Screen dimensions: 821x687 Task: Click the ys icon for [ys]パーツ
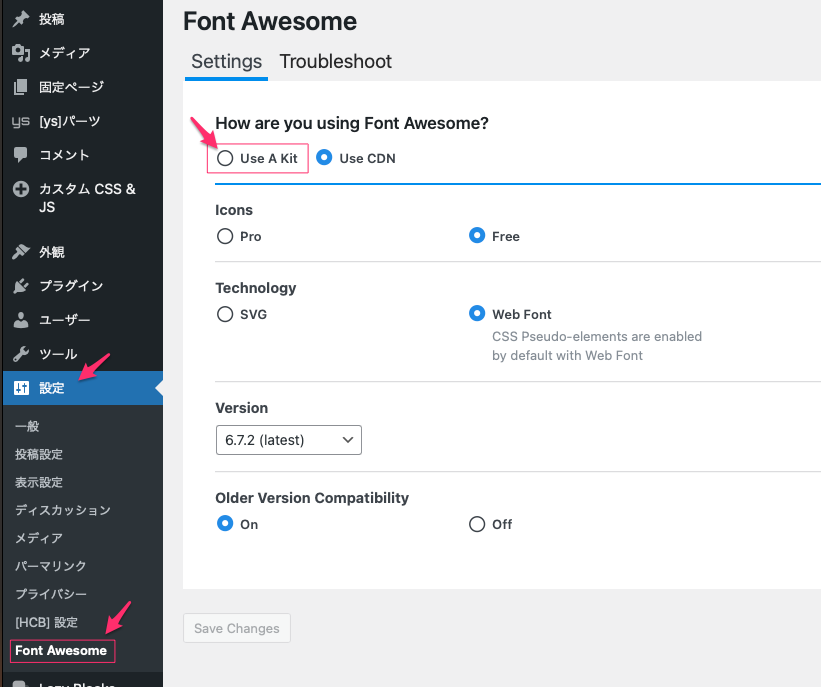[20, 121]
